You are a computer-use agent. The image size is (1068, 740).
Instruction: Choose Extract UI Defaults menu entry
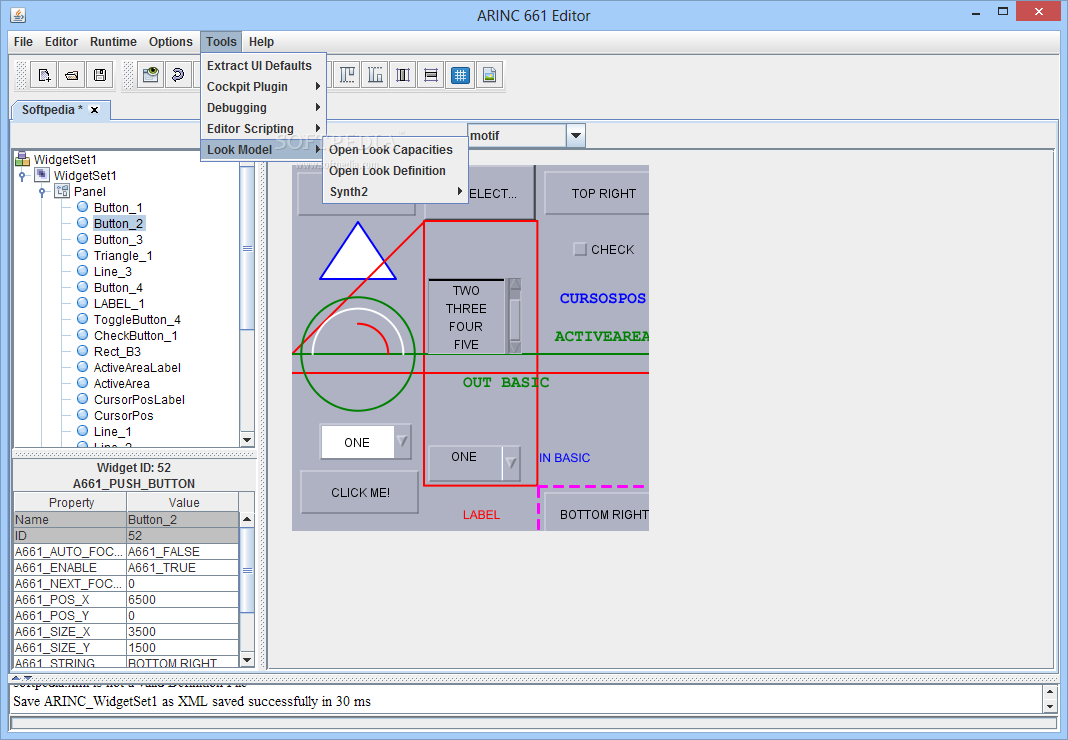(264, 65)
